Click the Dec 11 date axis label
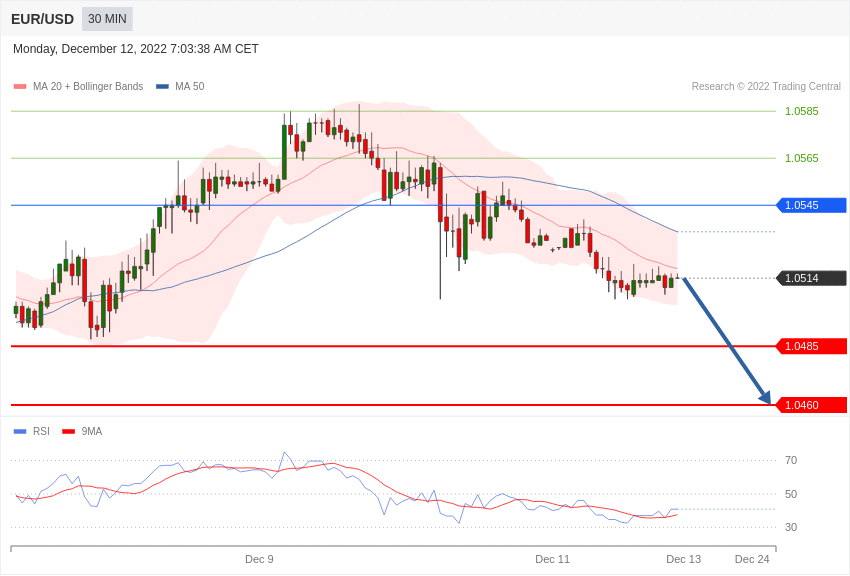850x576 pixels. pyautogui.click(x=552, y=559)
